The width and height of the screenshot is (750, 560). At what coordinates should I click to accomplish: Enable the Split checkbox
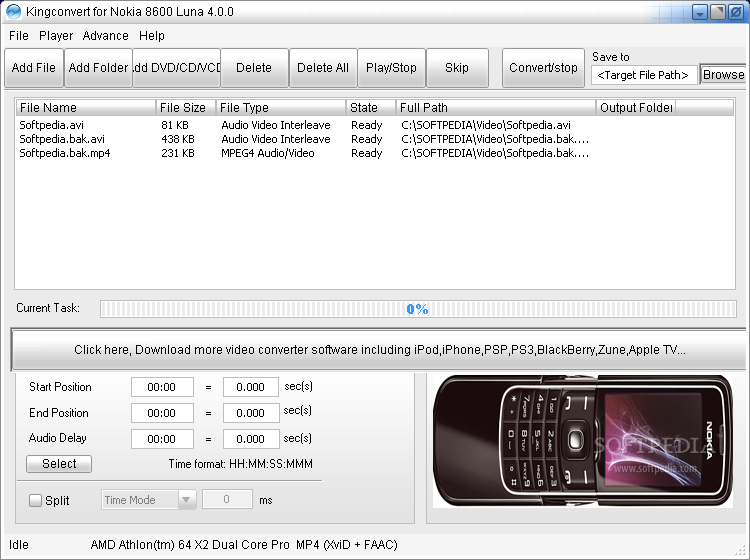point(35,500)
